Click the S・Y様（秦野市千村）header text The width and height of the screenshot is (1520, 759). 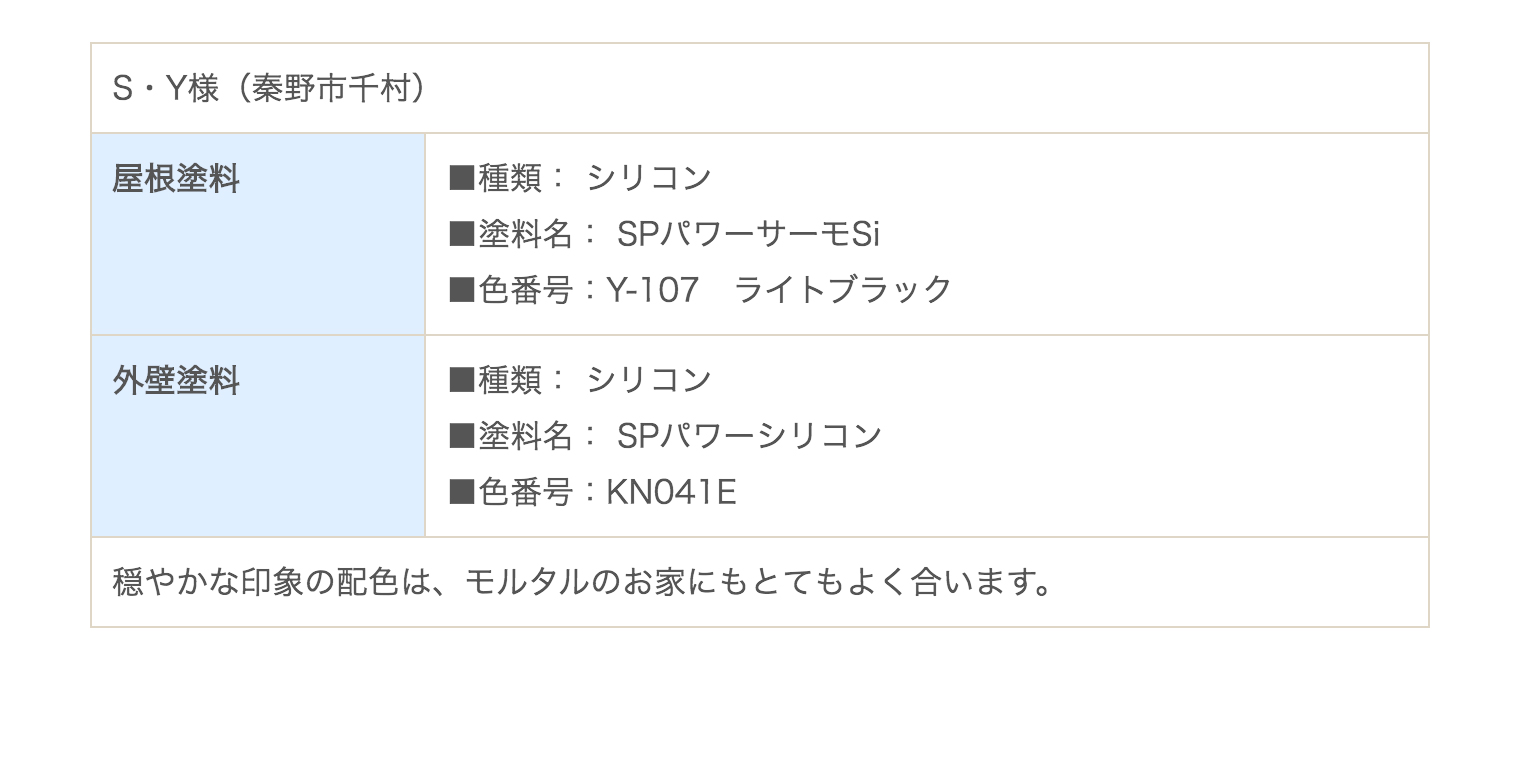point(270,89)
